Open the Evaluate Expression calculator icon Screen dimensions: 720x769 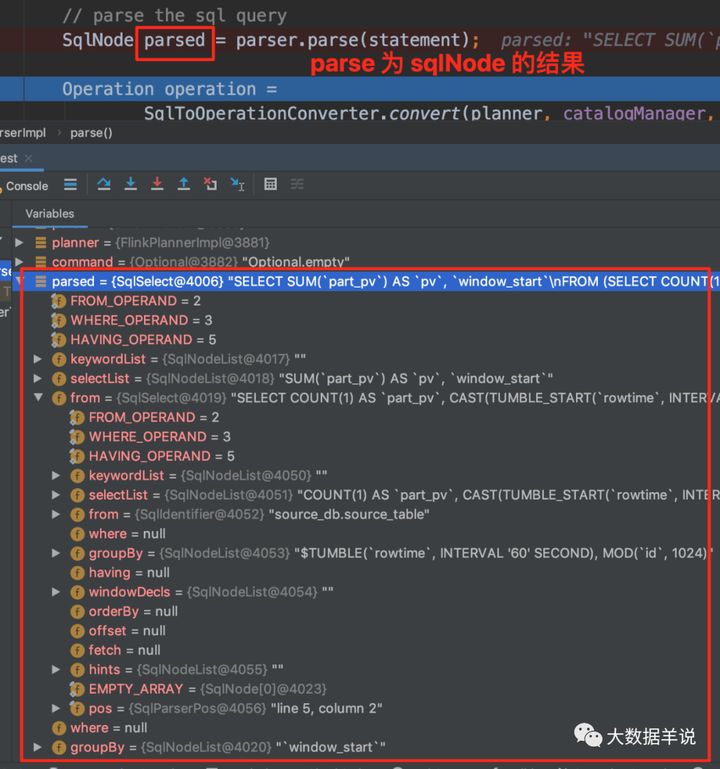[270, 184]
